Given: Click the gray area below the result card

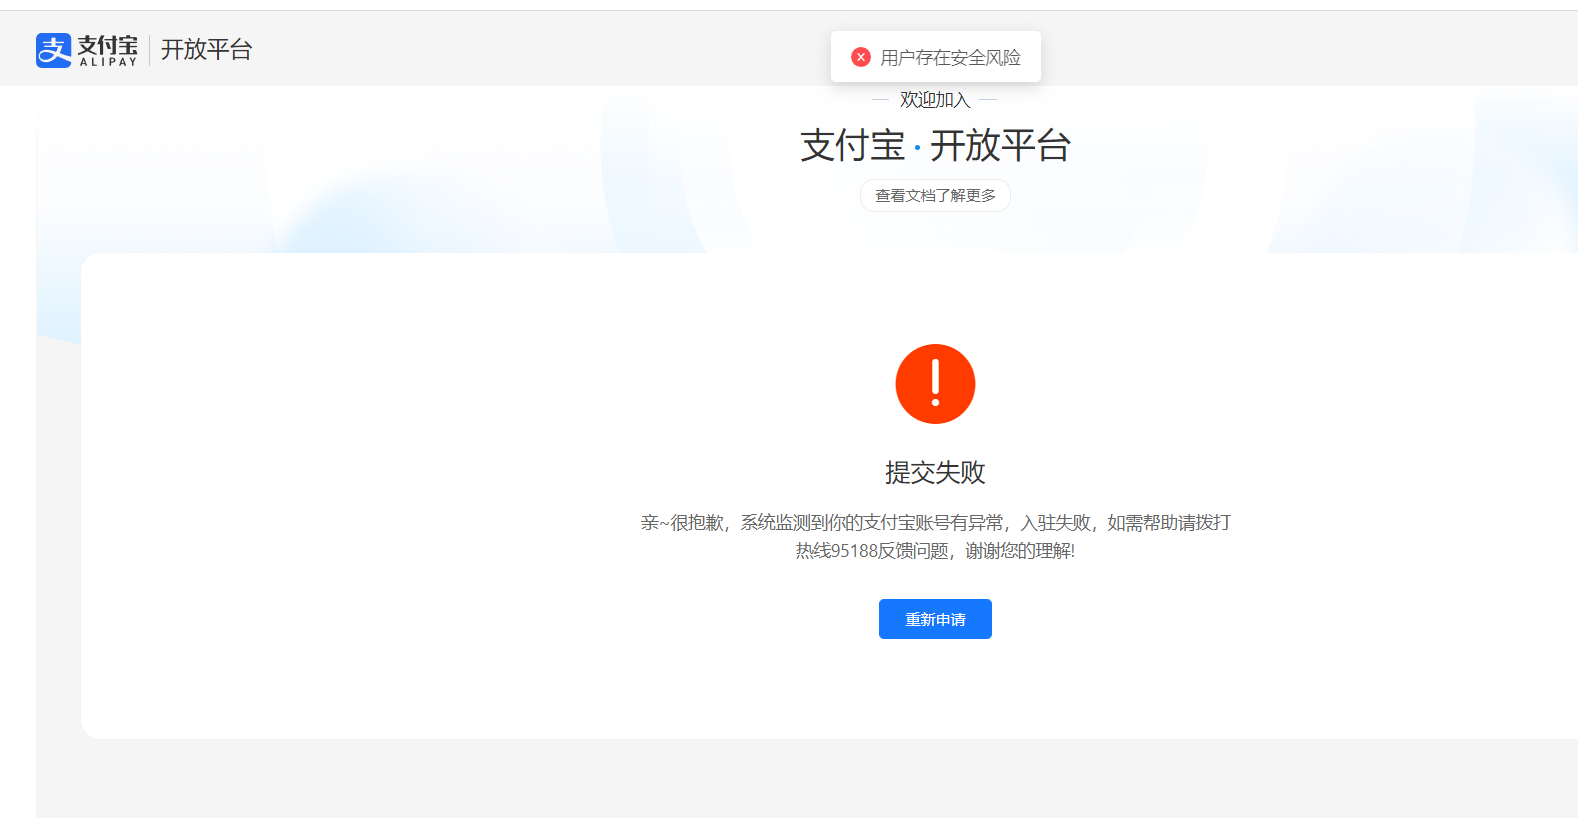Looking at the screenshot, I should coord(800,780).
